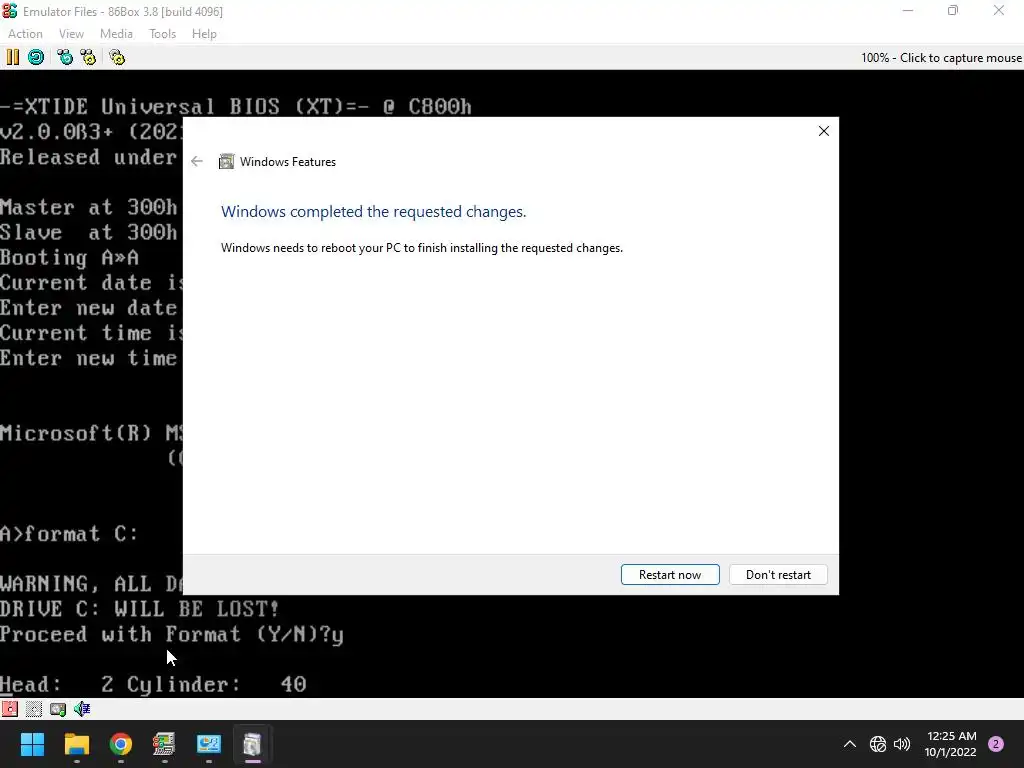Click the taskbar clock showing 12:25 AM
Image resolution: width=1024 pixels, height=768 pixels.
coord(951,744)
